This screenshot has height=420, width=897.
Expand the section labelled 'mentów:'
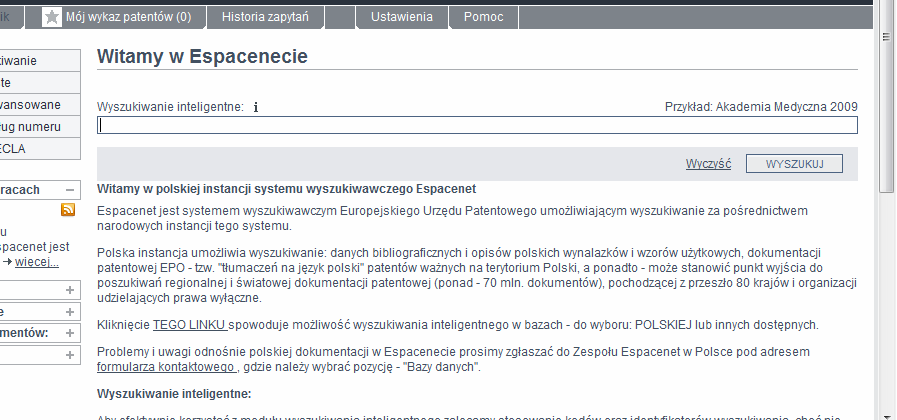[x=70, y=333]
